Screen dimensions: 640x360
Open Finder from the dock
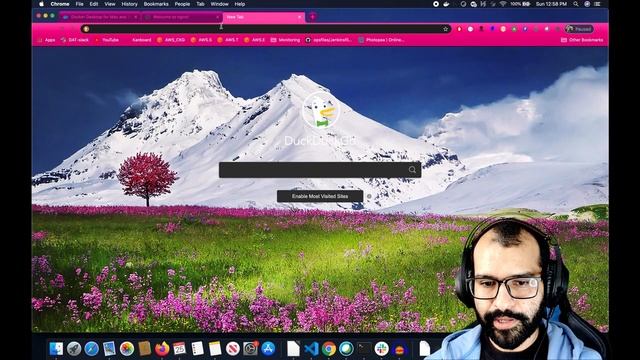(x=56, y=349)
